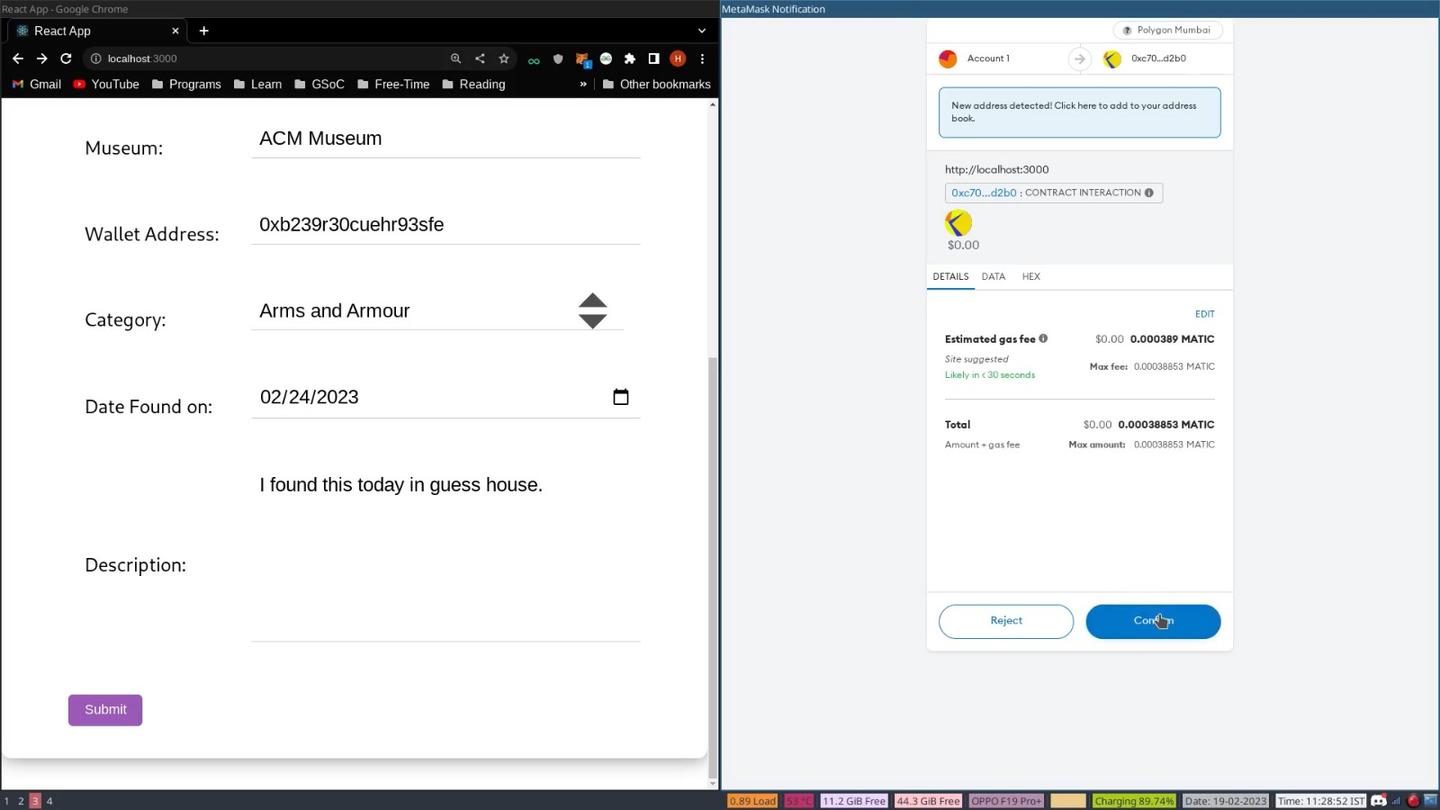
Task: Switch to HEX tab in MetaMask
Action: (x=1031, y=277)
